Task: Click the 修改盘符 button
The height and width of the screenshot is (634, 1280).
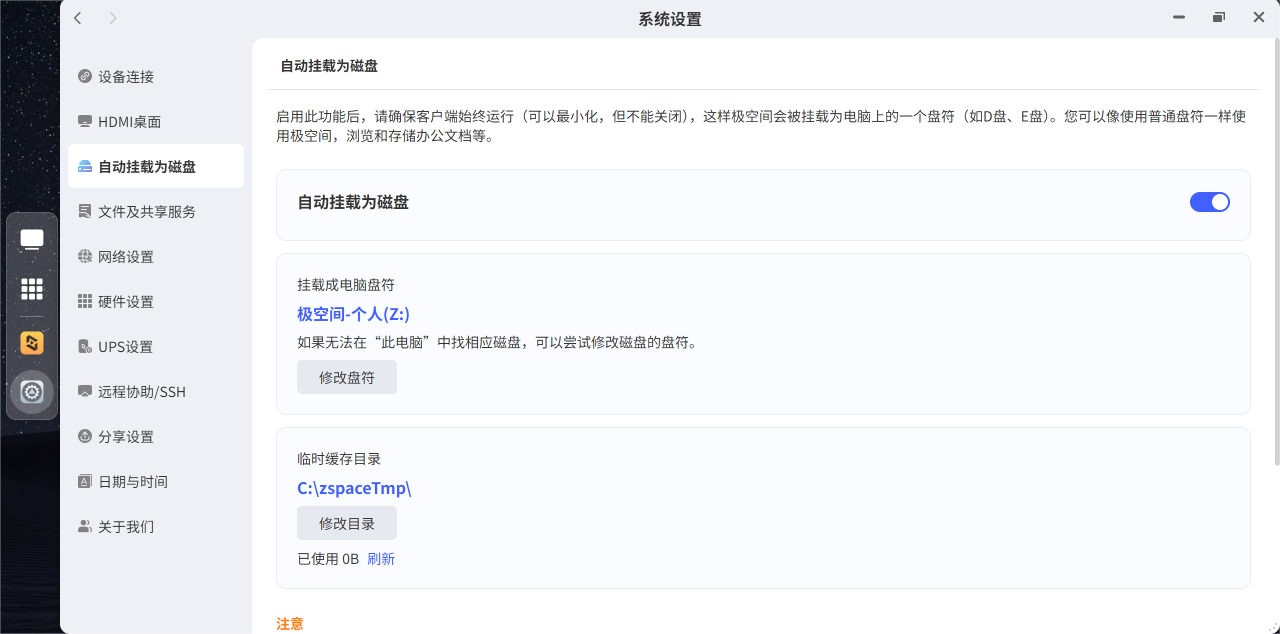Action: click(346, 378)
